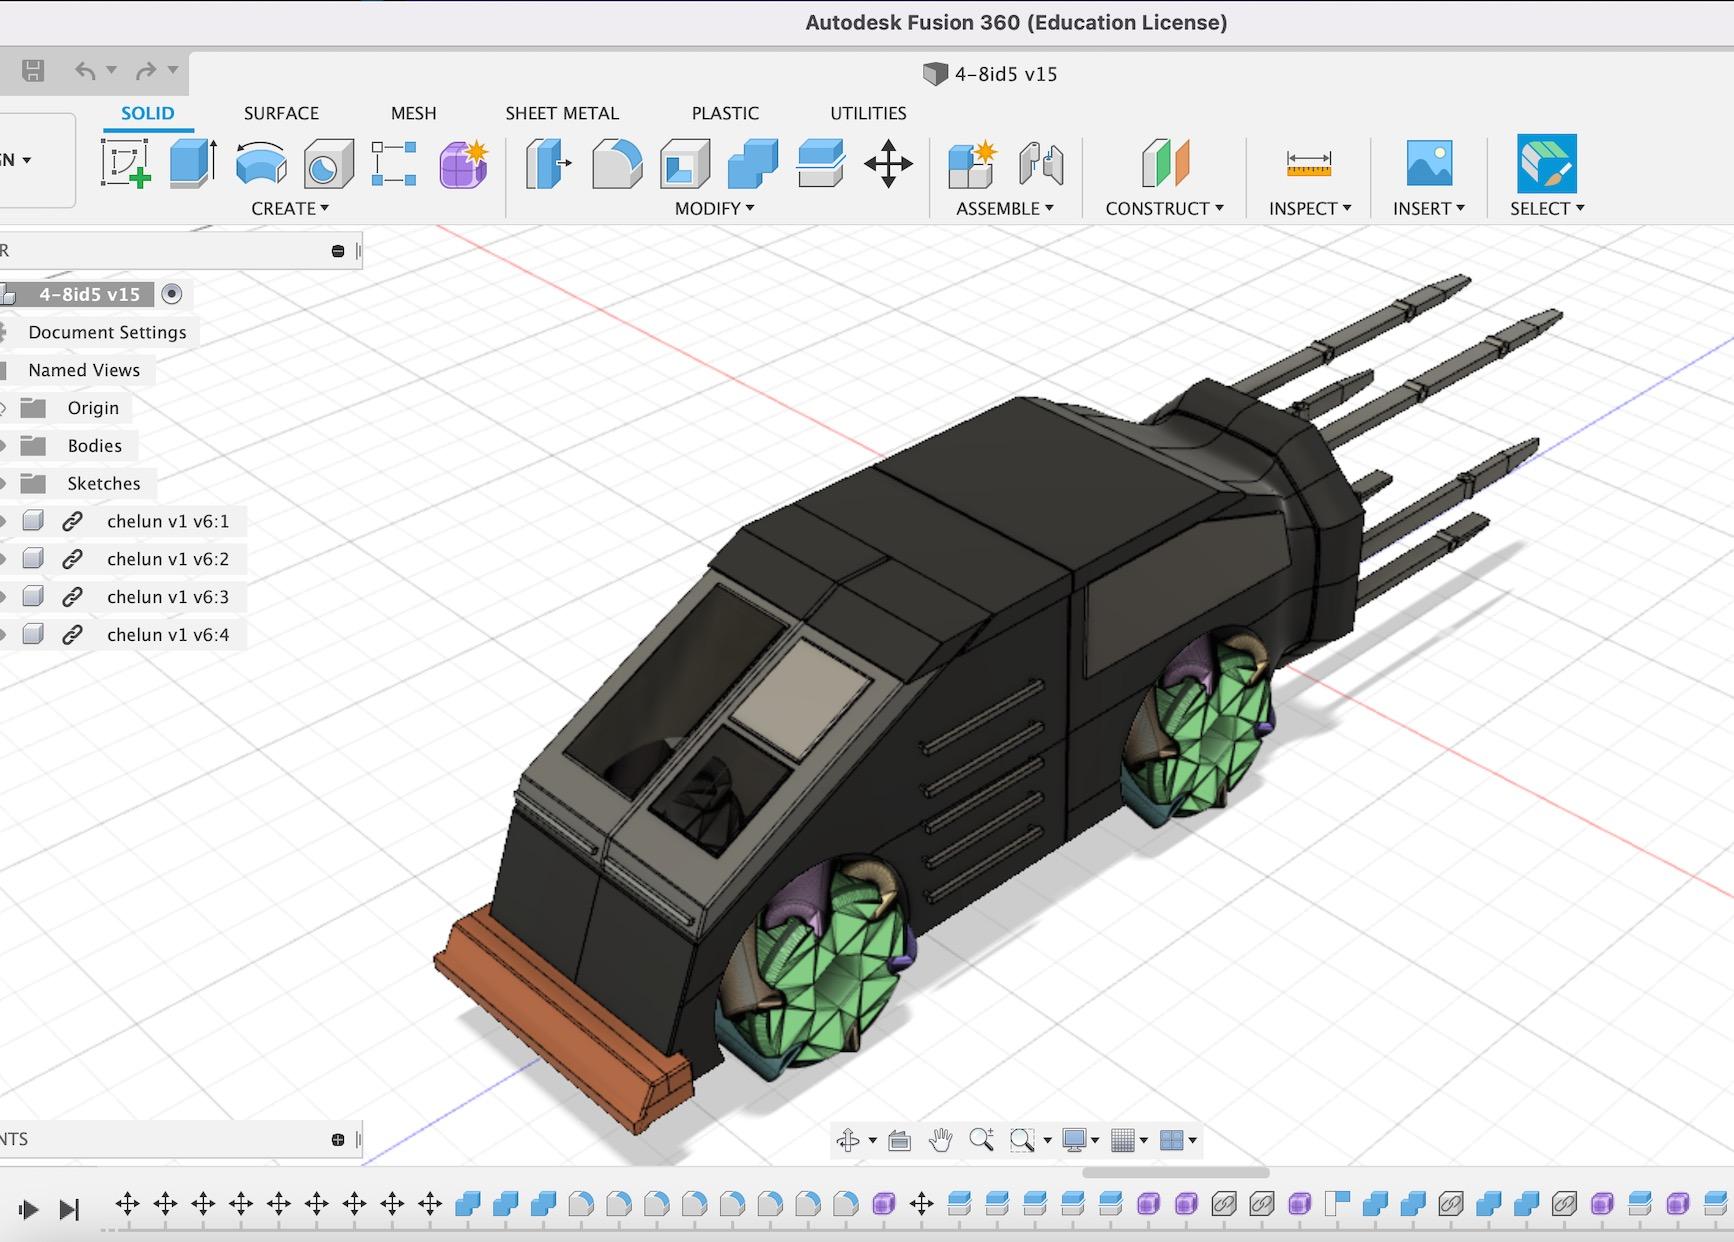
Task: Open the INSPECT dropdown menu
Action: 1310,208
